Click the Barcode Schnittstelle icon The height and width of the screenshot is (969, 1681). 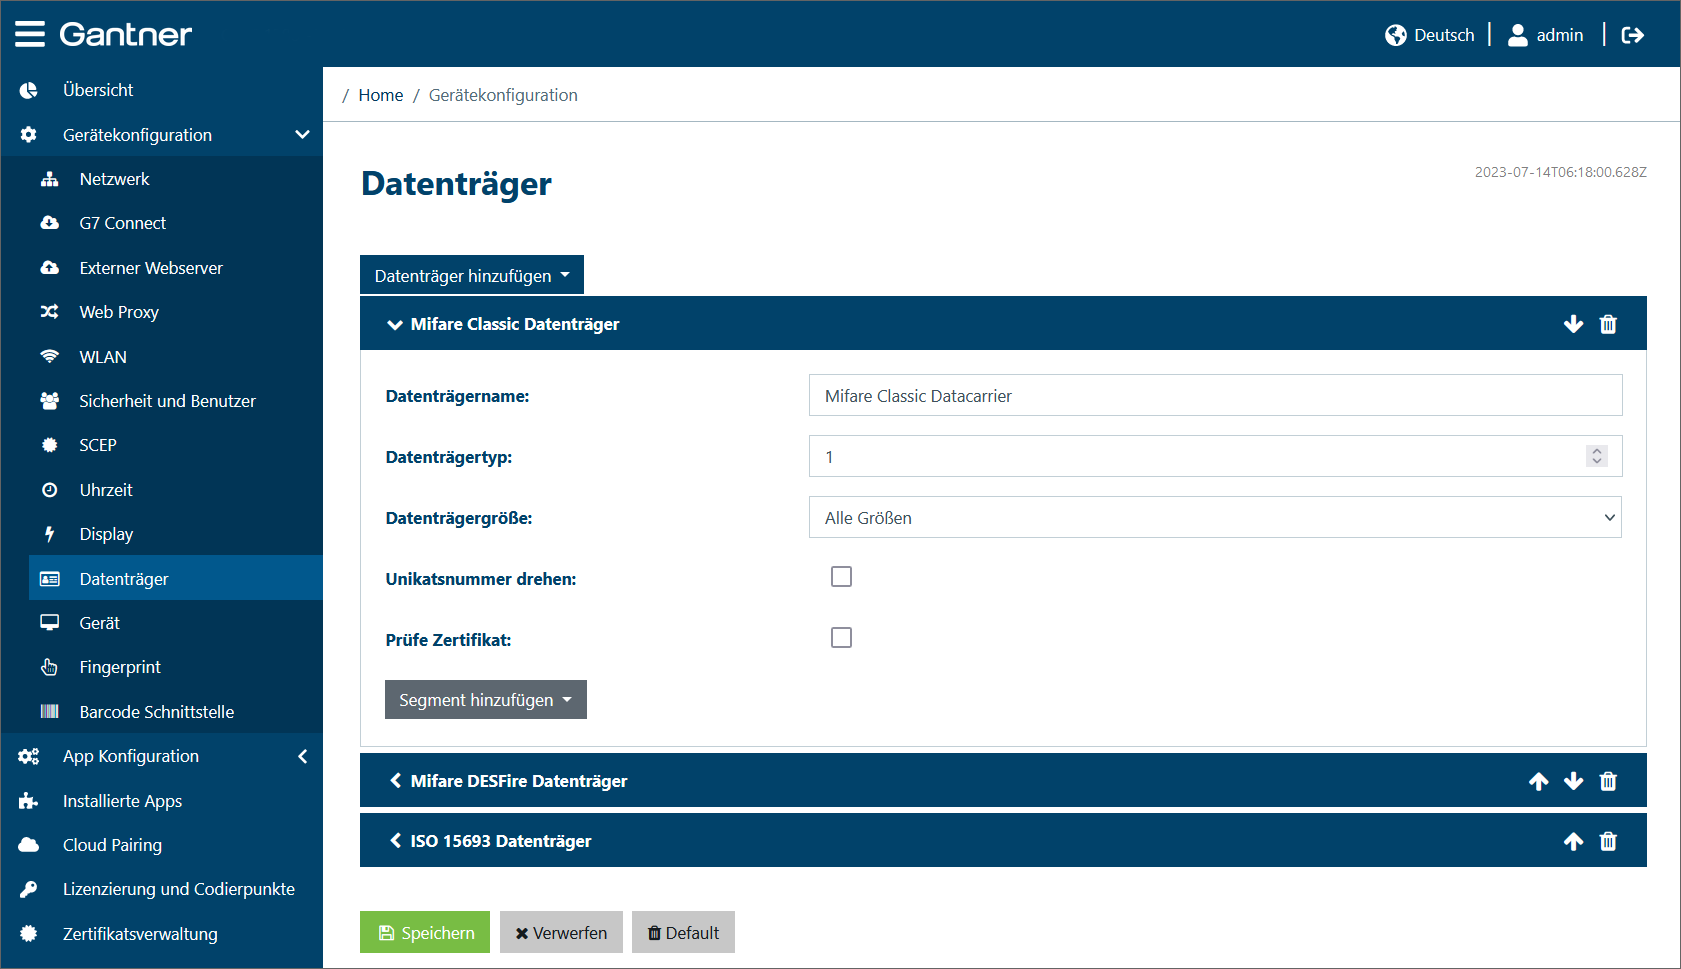[x=49, y=711]
